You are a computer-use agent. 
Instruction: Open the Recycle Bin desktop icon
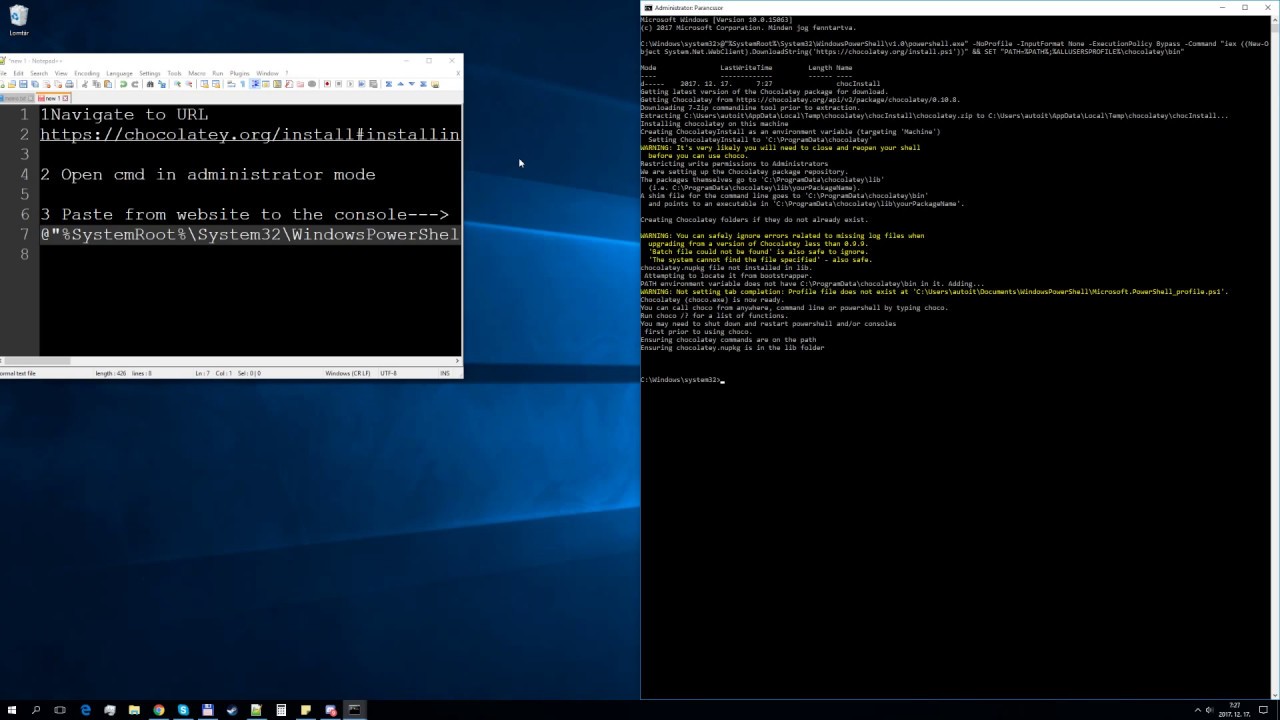click(18, 20)
